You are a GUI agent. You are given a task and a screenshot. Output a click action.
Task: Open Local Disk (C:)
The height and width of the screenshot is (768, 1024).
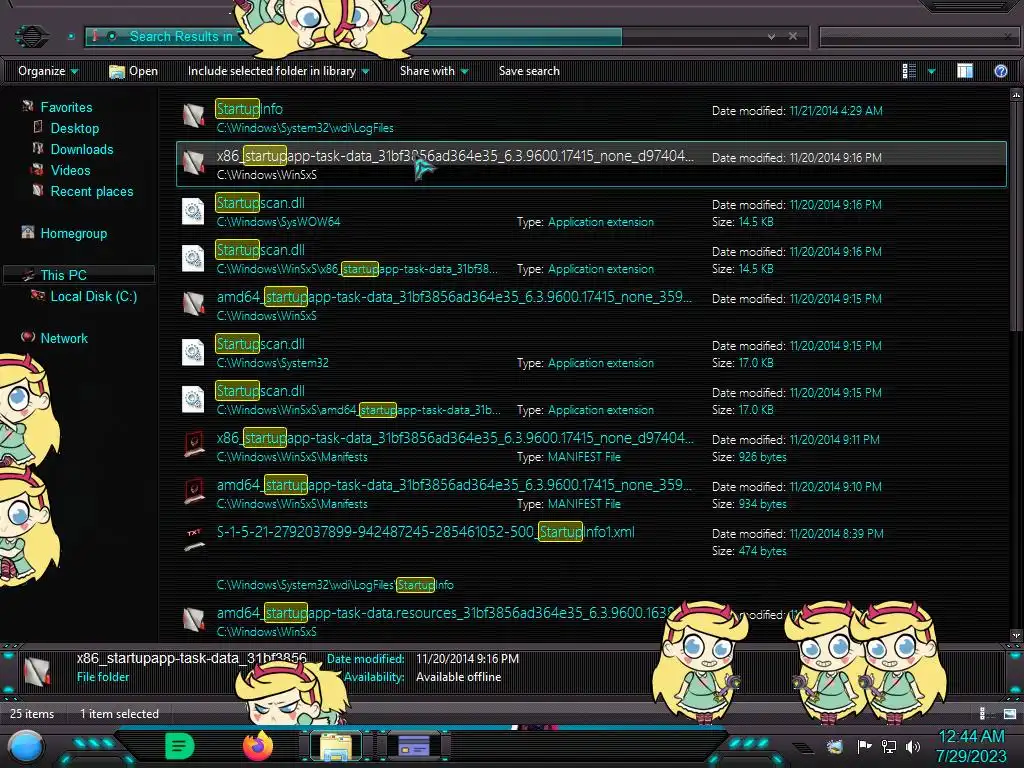pyautogui.click(x=93, y=296)
